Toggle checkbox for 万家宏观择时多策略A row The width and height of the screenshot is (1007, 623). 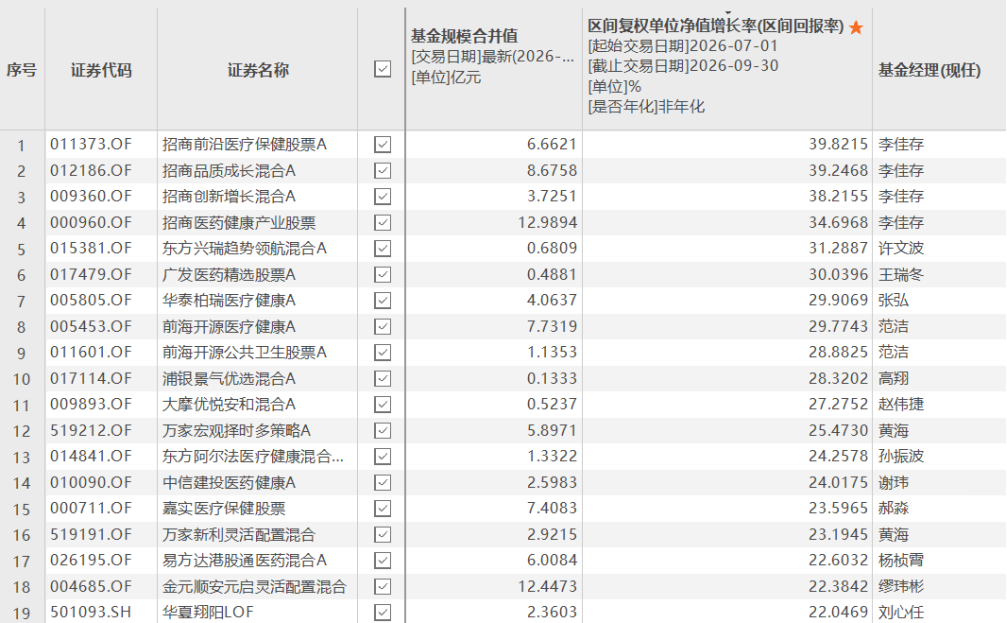coord(382,430)
